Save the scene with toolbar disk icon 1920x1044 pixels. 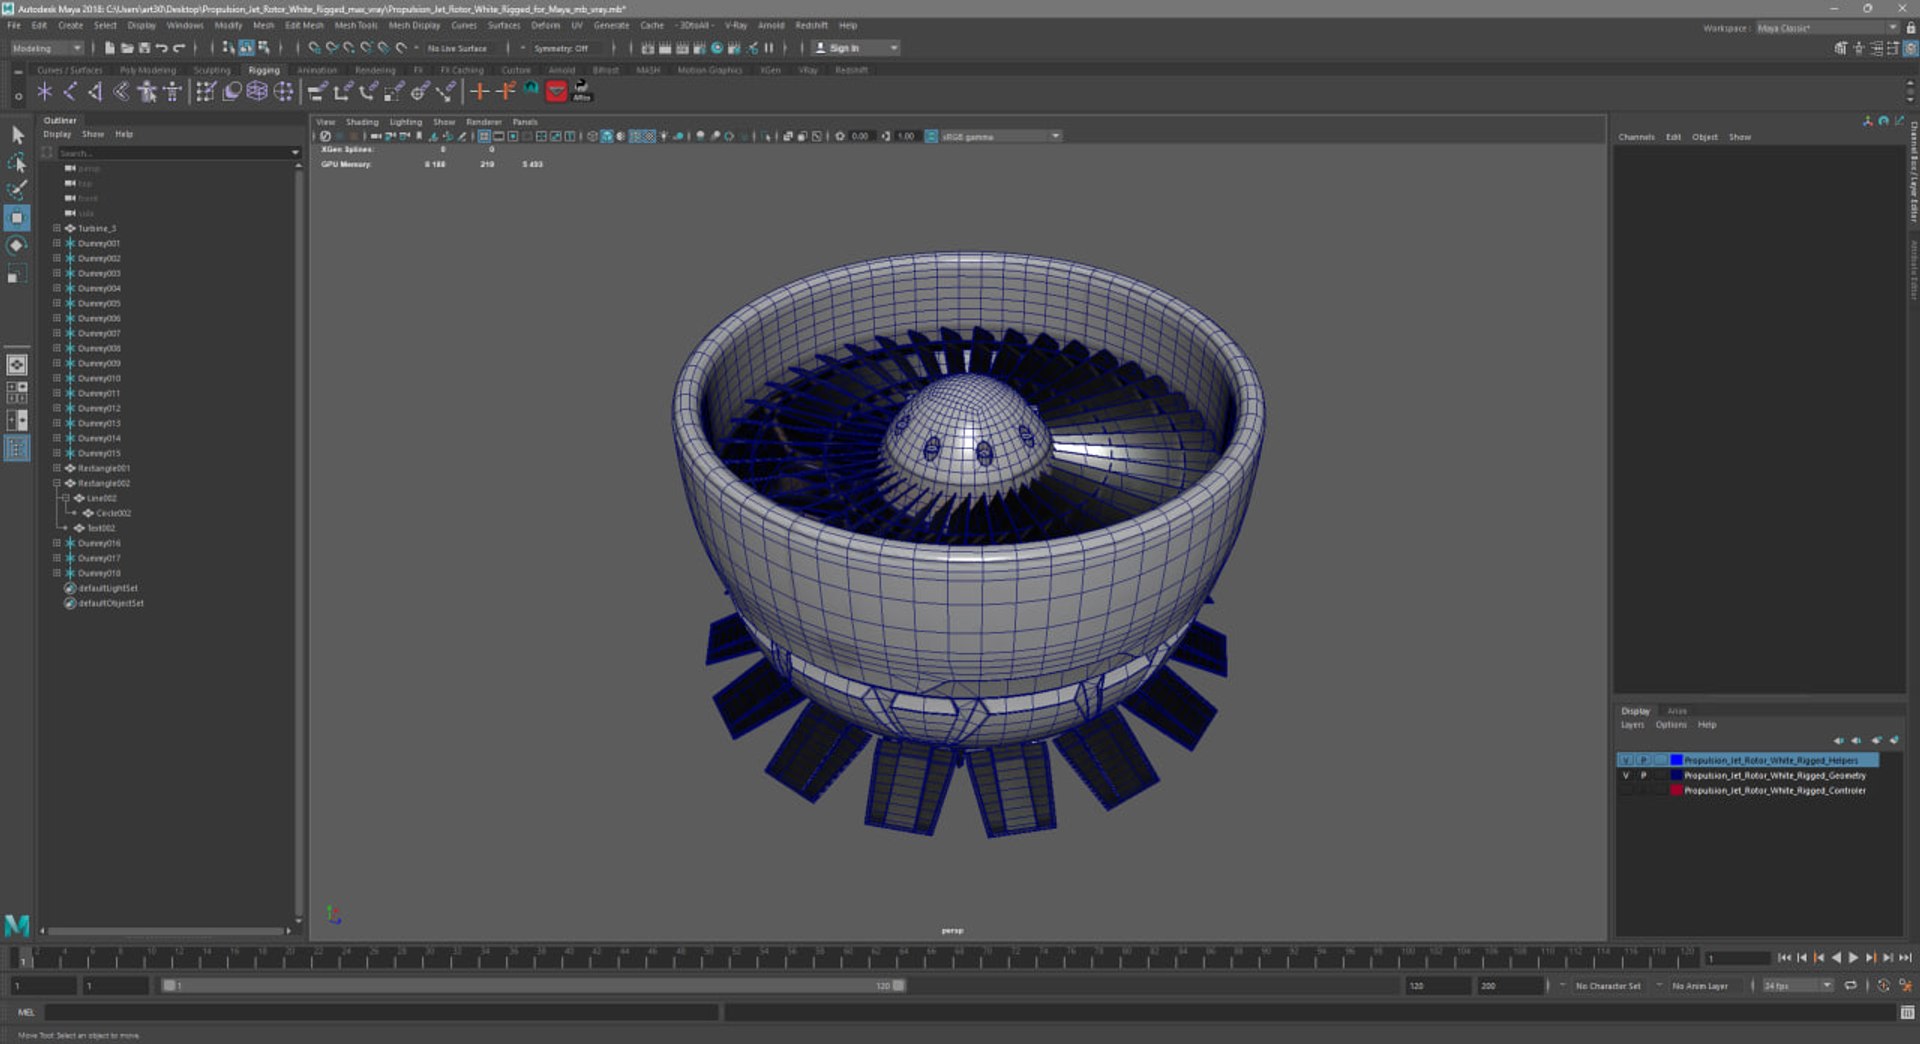pyautogui.click(x=145, y=48)
